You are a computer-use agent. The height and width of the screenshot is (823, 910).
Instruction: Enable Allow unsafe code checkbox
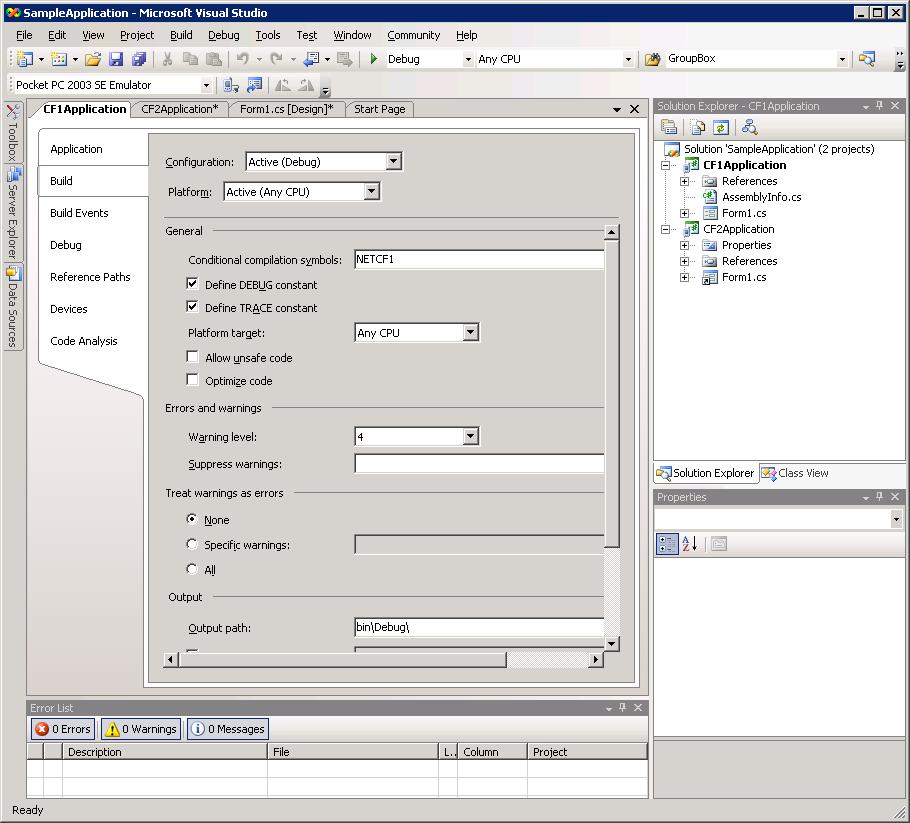click(x=193, y=357)
